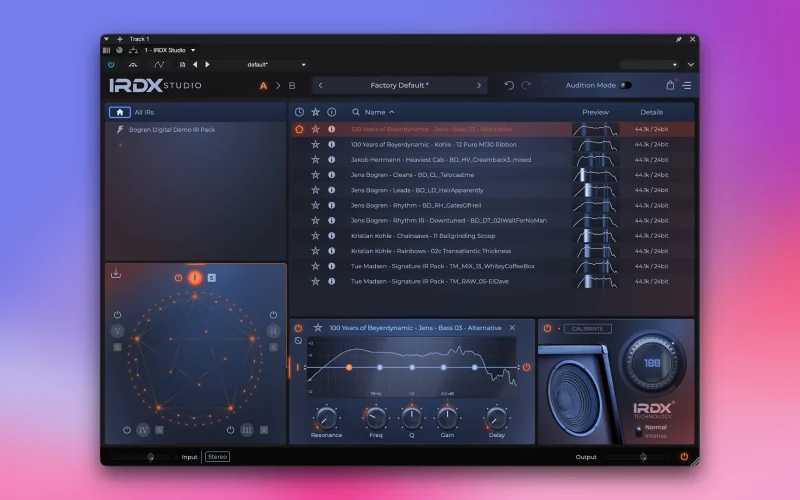The width and height of the screenshot is (800, 500).
Task: Step to previous host preset arrow
Action: coord(195,65)
